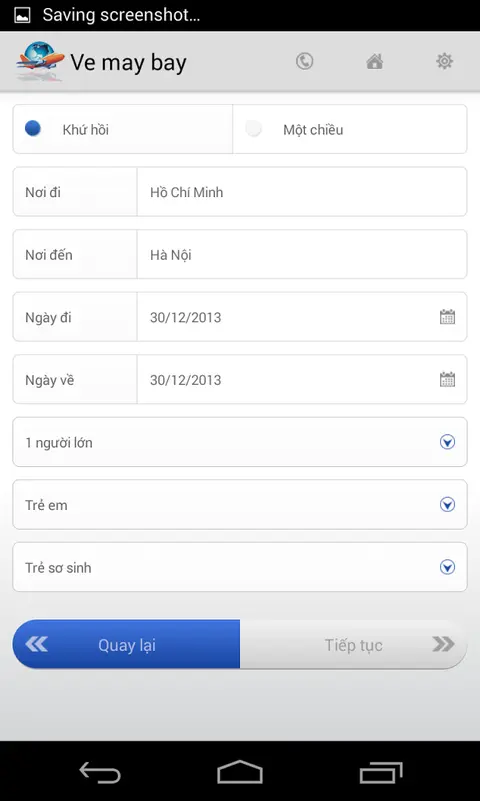Tap the phone call icon in header
This screenshot has width=480, height=801.
(x=304, y=61)
